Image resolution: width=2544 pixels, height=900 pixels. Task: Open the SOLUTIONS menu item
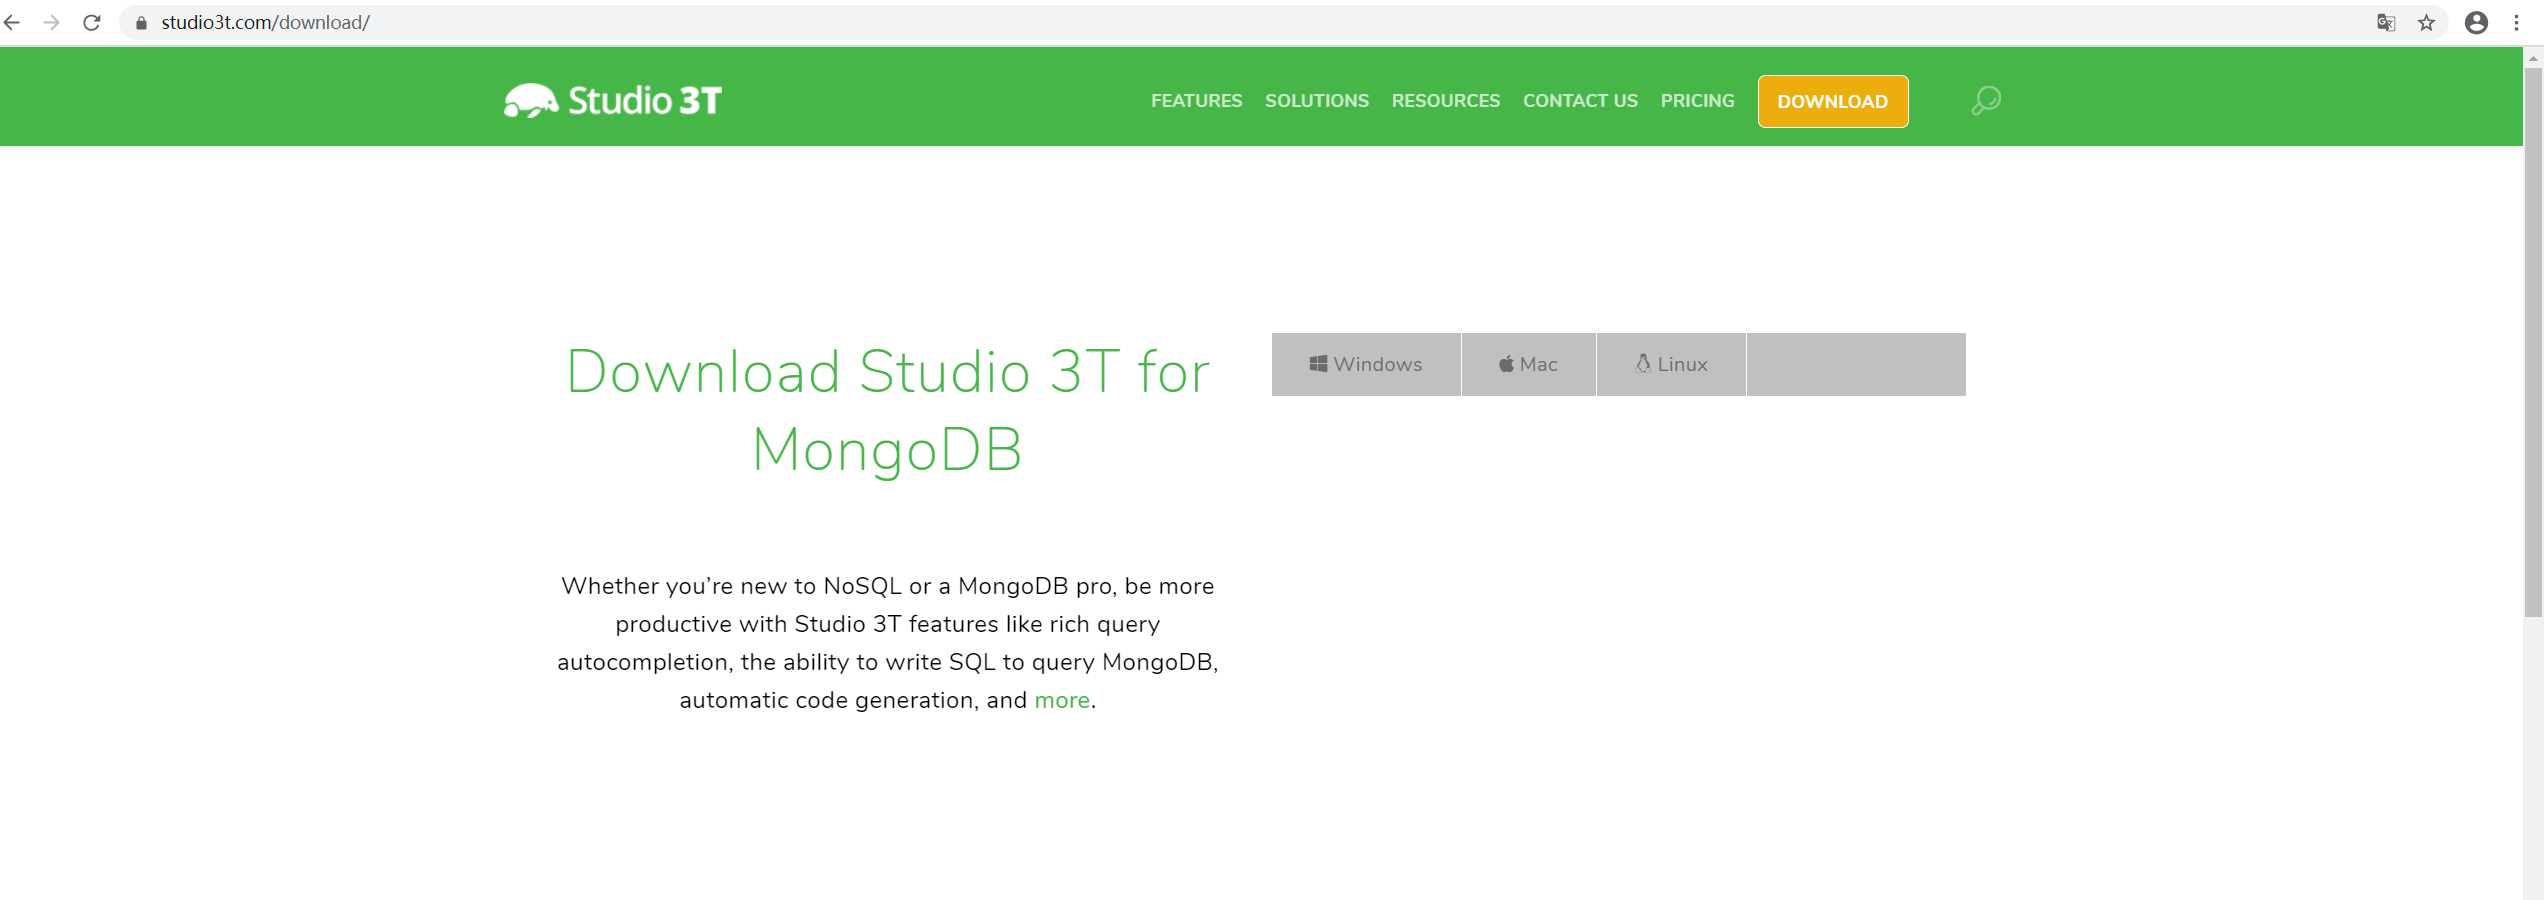coord(1317,101)
